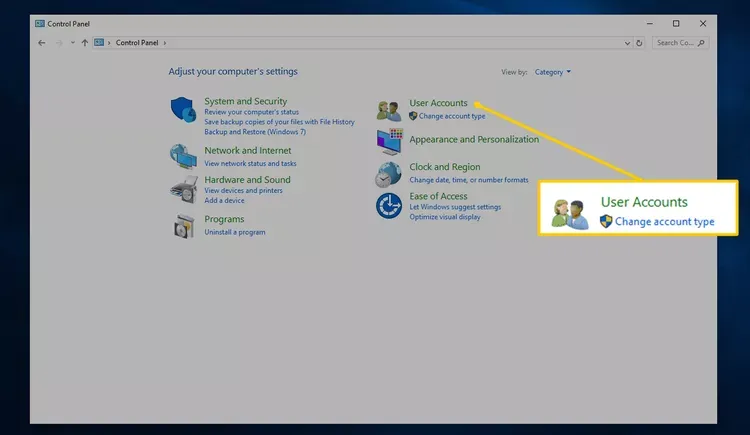The width and height of the screenshot is (750, 435).
Task: Open the User Accounts heading link
Action: point(438,103)
